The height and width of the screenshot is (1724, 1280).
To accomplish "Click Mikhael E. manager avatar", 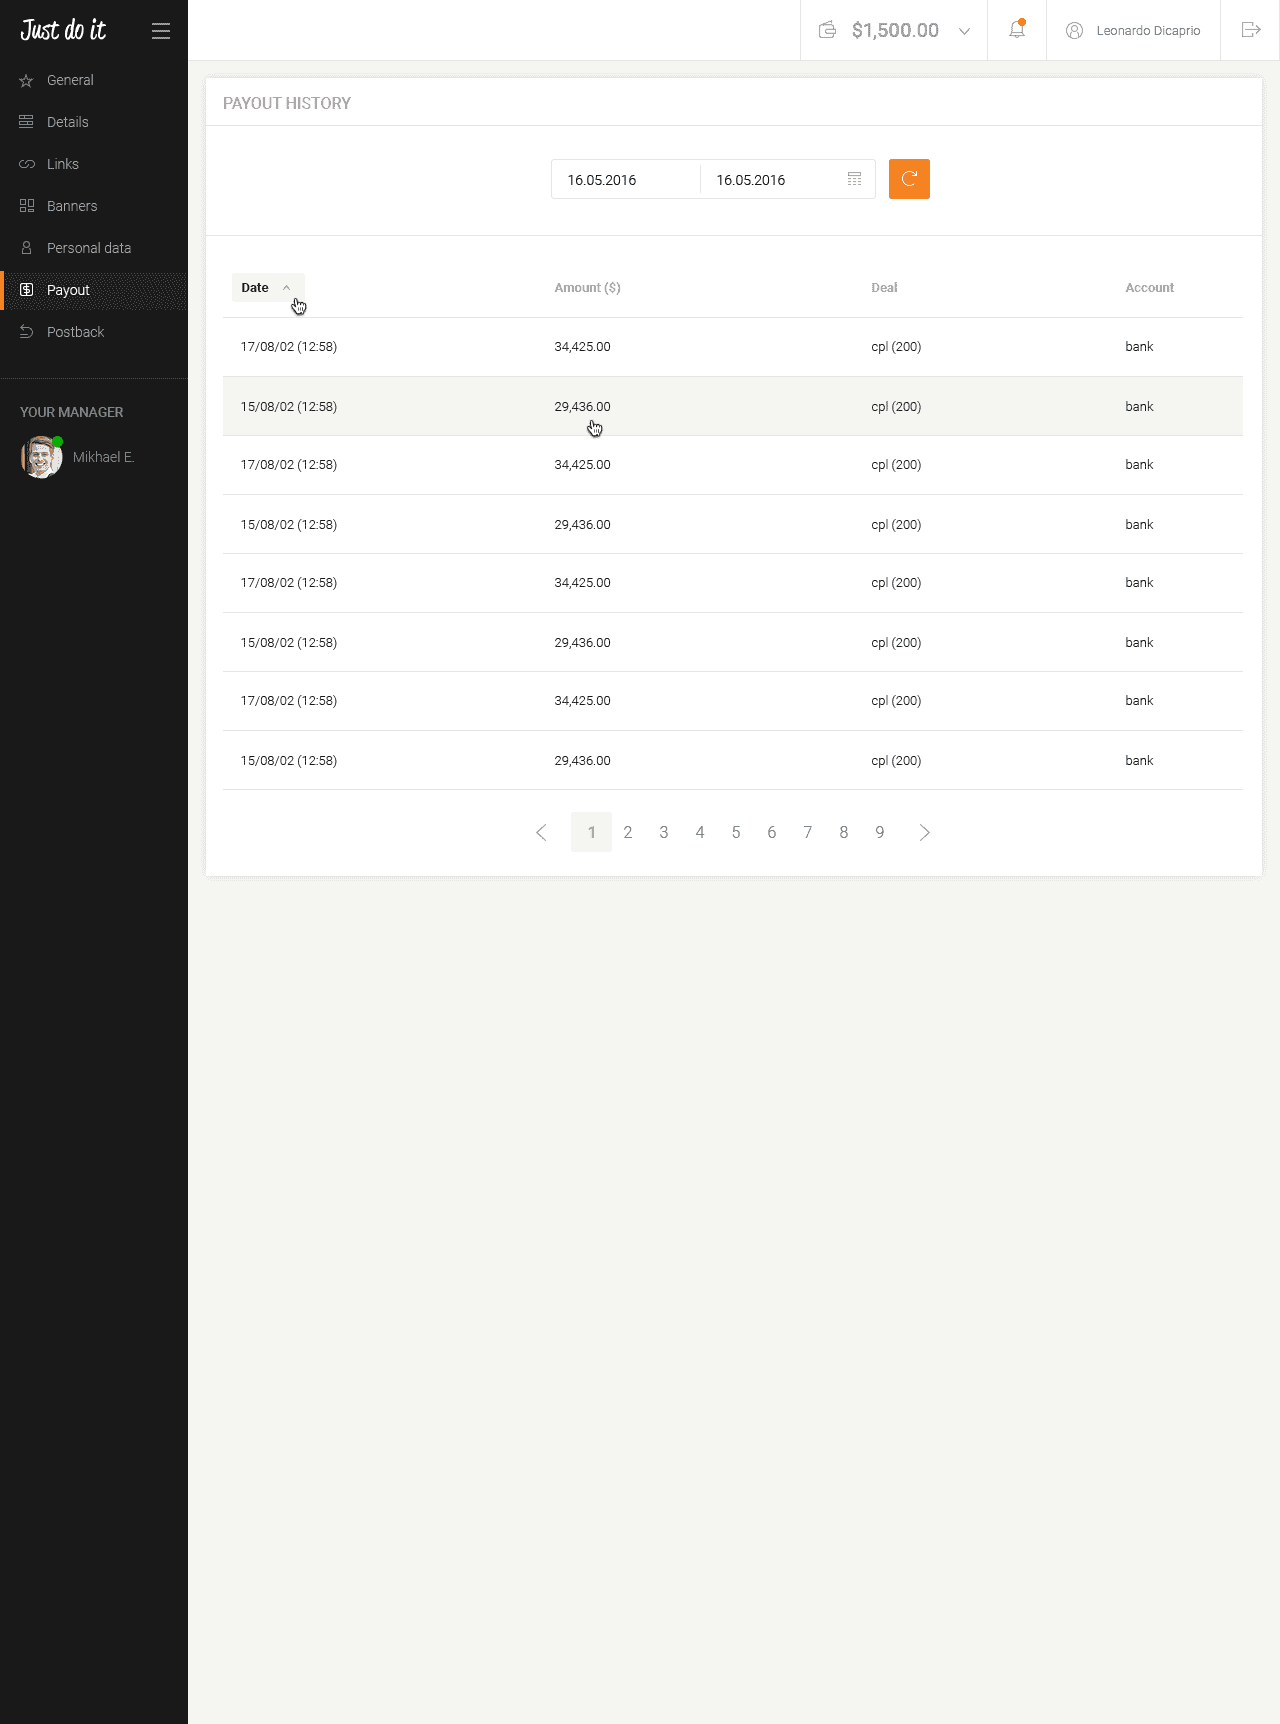I will [x=41, y=457].
